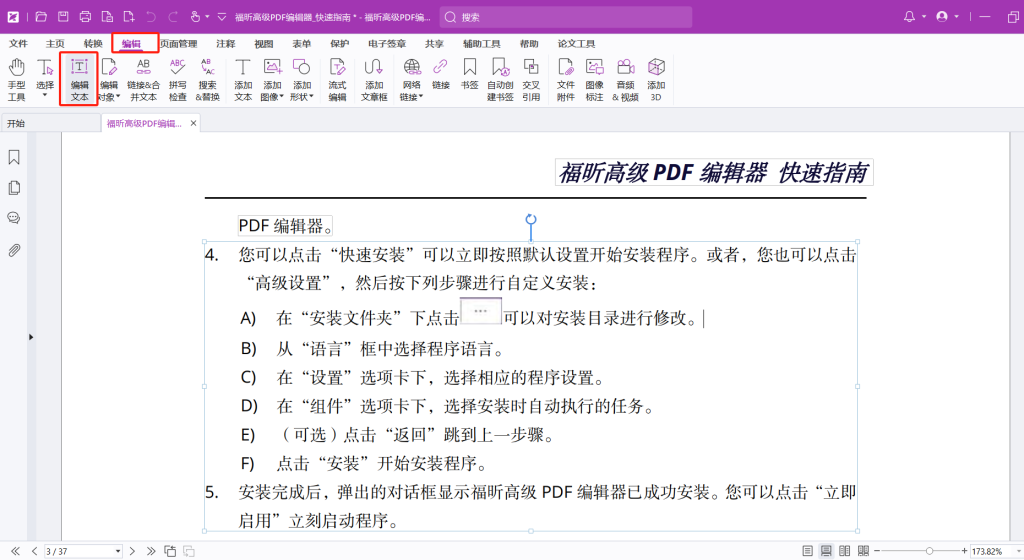Choose the Link & Join Text tool (链接&合并文本)
This screenshot has width=1024, height=560.
click(143, 79)
